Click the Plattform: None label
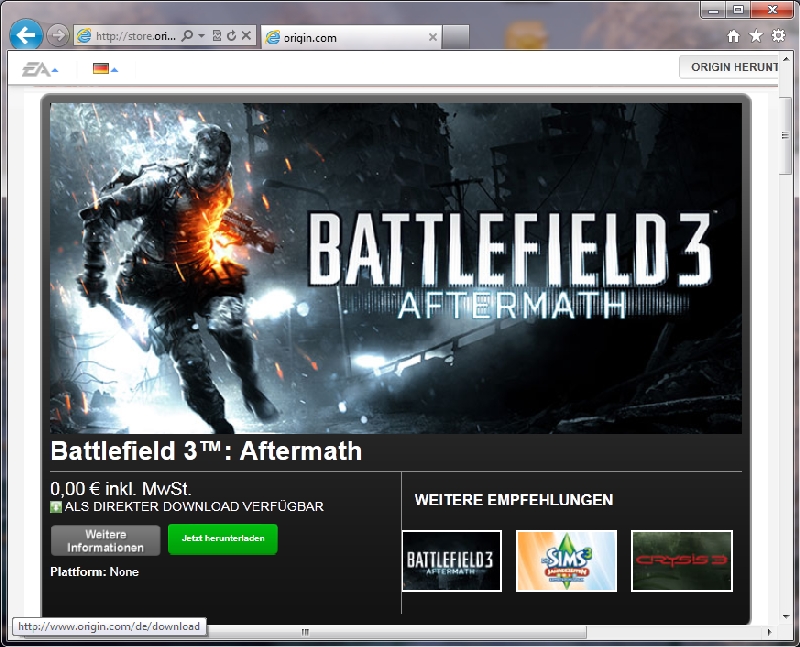The width and height of the screenshot is (800, 647). [94, 572]
